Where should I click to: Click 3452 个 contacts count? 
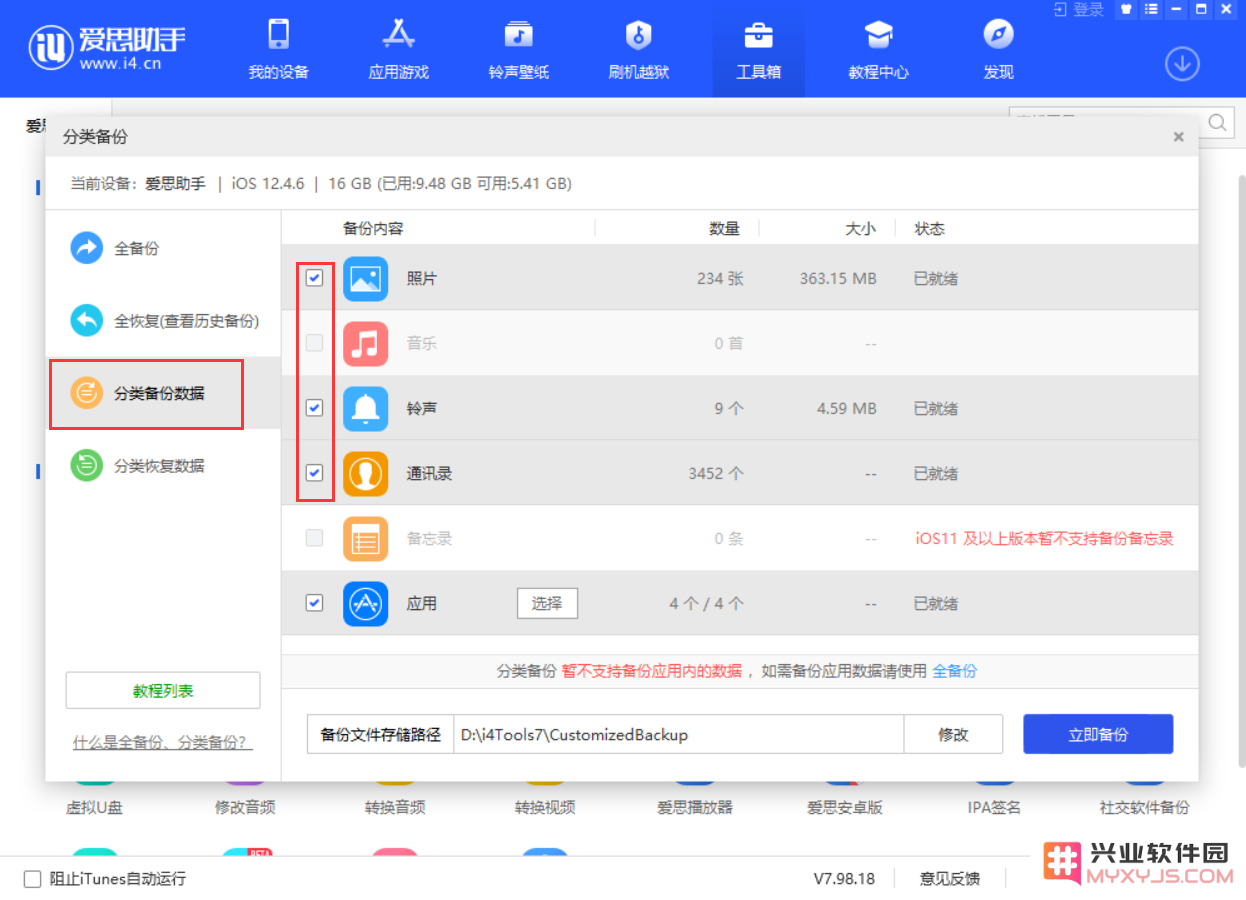tap(716, 473)
